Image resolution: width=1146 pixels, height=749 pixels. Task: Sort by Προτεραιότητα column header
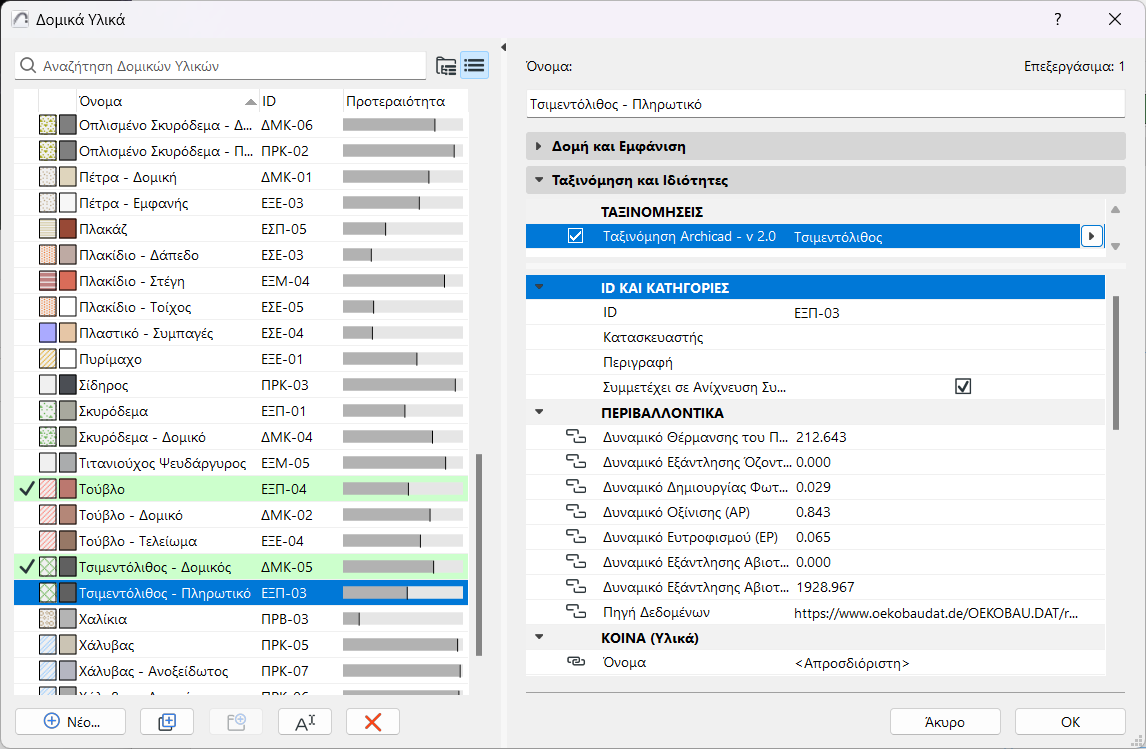tap(405, 101)
